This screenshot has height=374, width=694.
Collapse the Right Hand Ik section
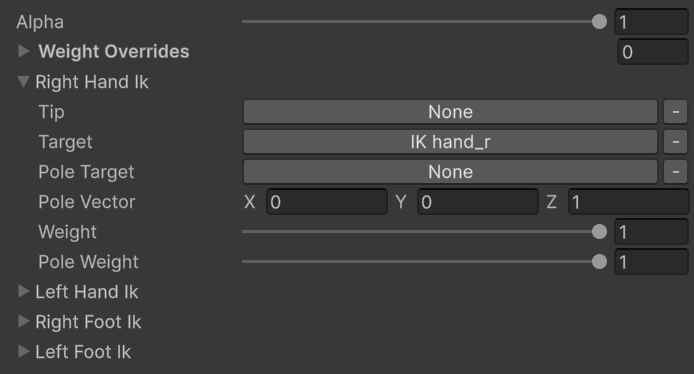pyautogui.click(x=23, y=81)
